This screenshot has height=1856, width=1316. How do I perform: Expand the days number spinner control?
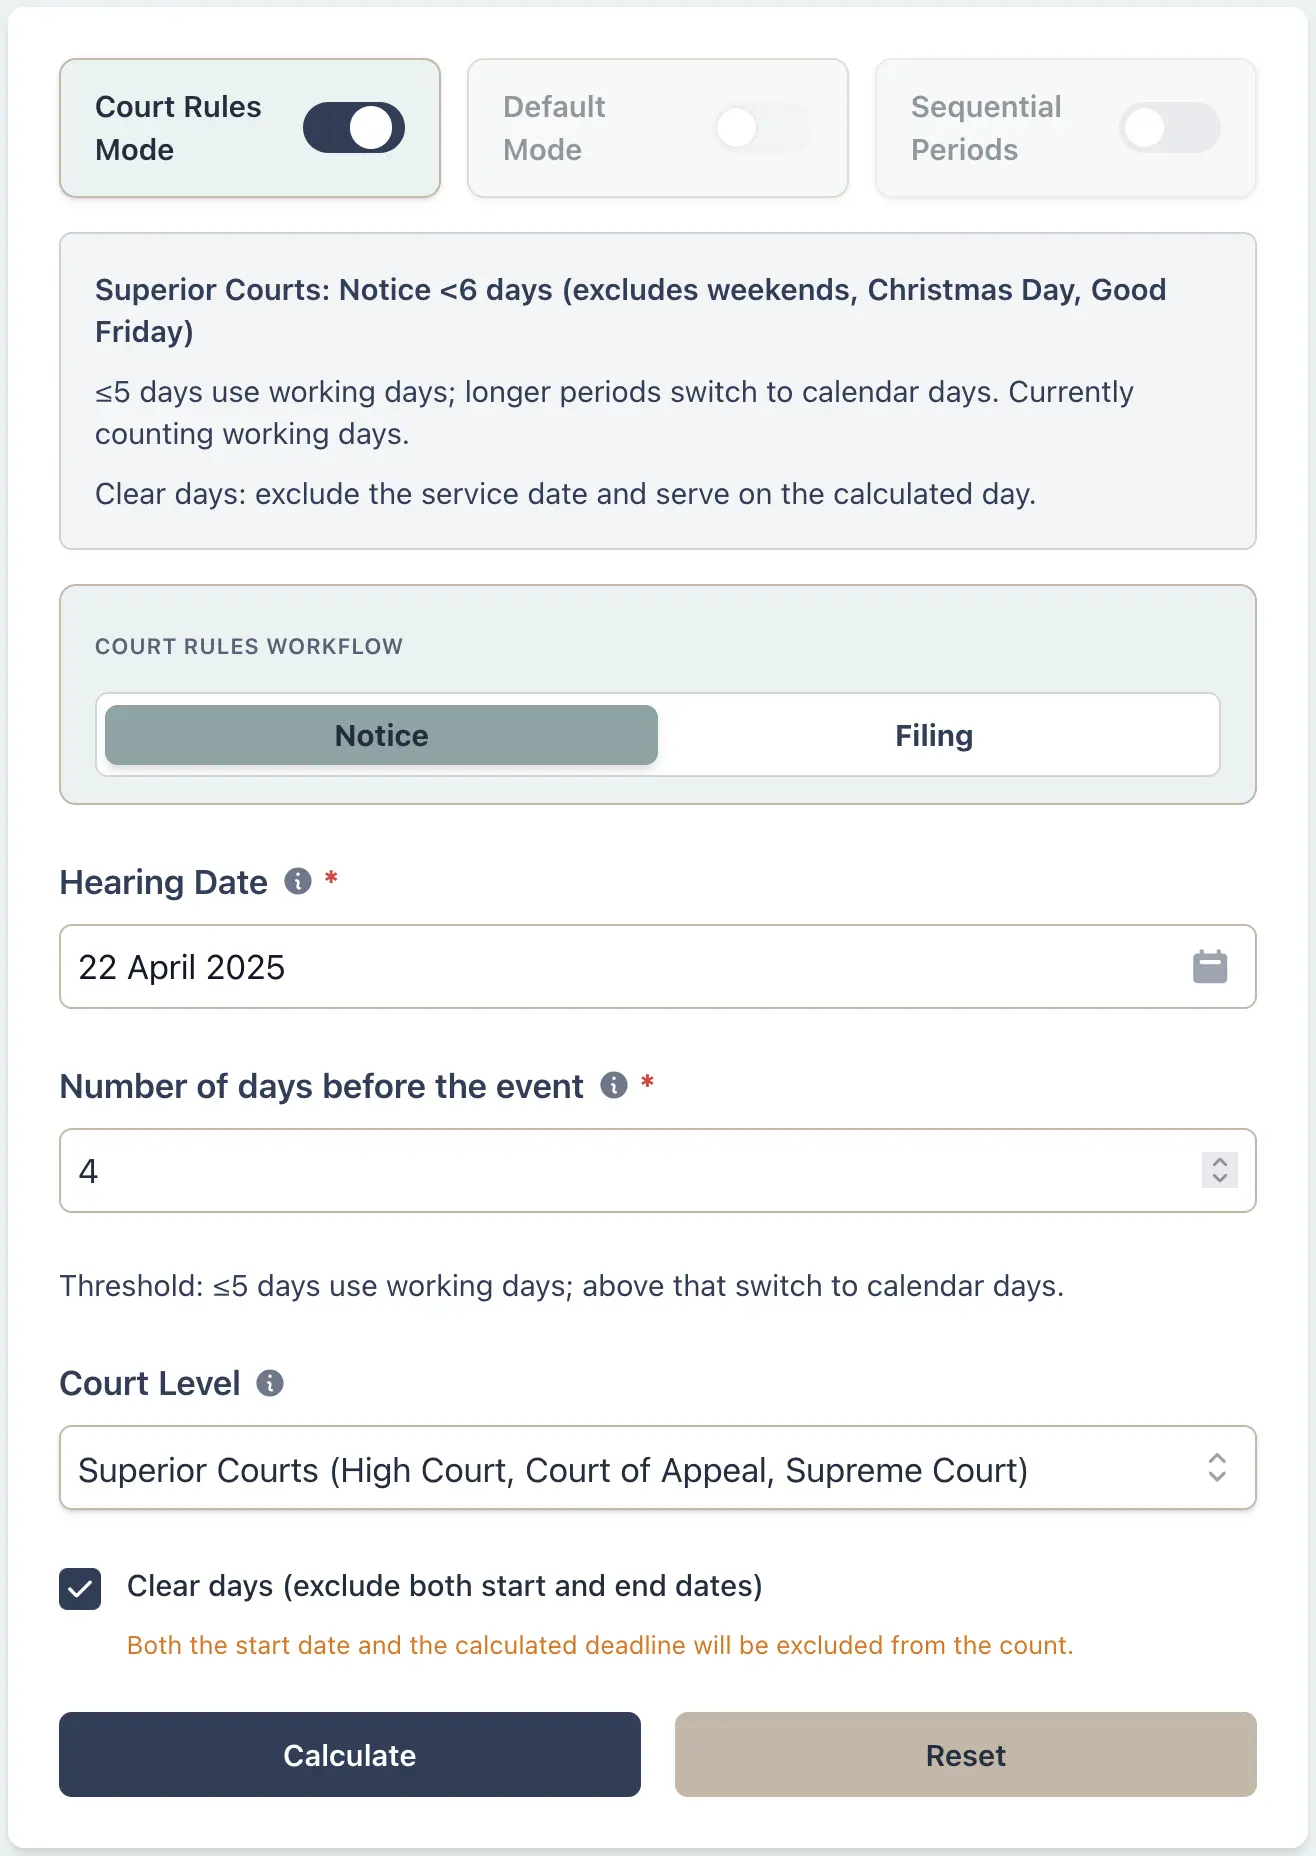click(1219, 1171)
